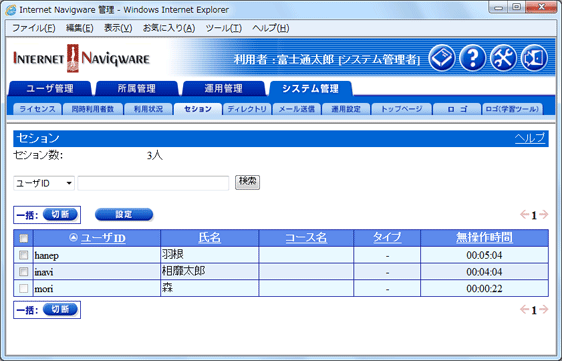Click page number 1 below table

tap(534, 310)
